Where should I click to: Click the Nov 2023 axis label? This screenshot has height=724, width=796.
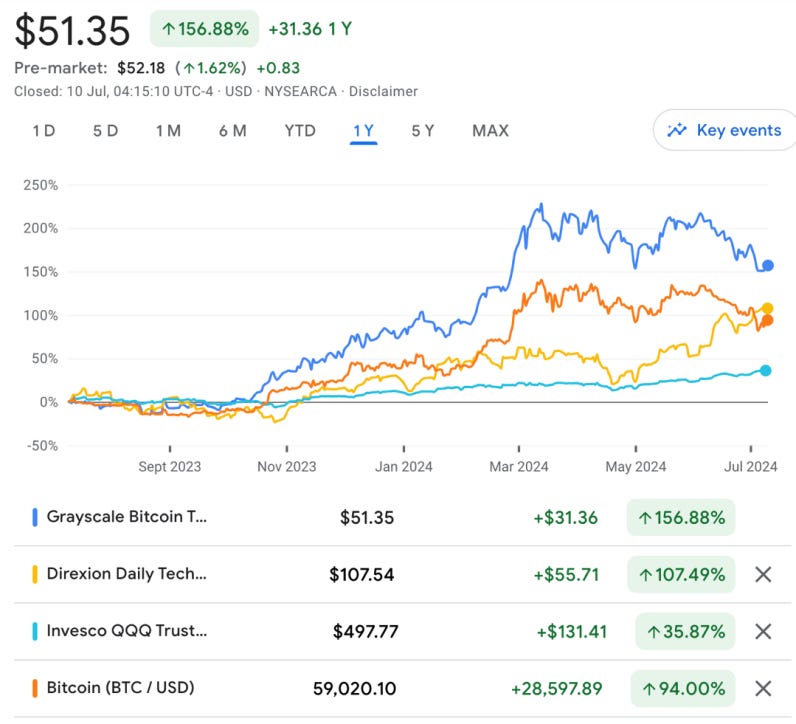287,467
